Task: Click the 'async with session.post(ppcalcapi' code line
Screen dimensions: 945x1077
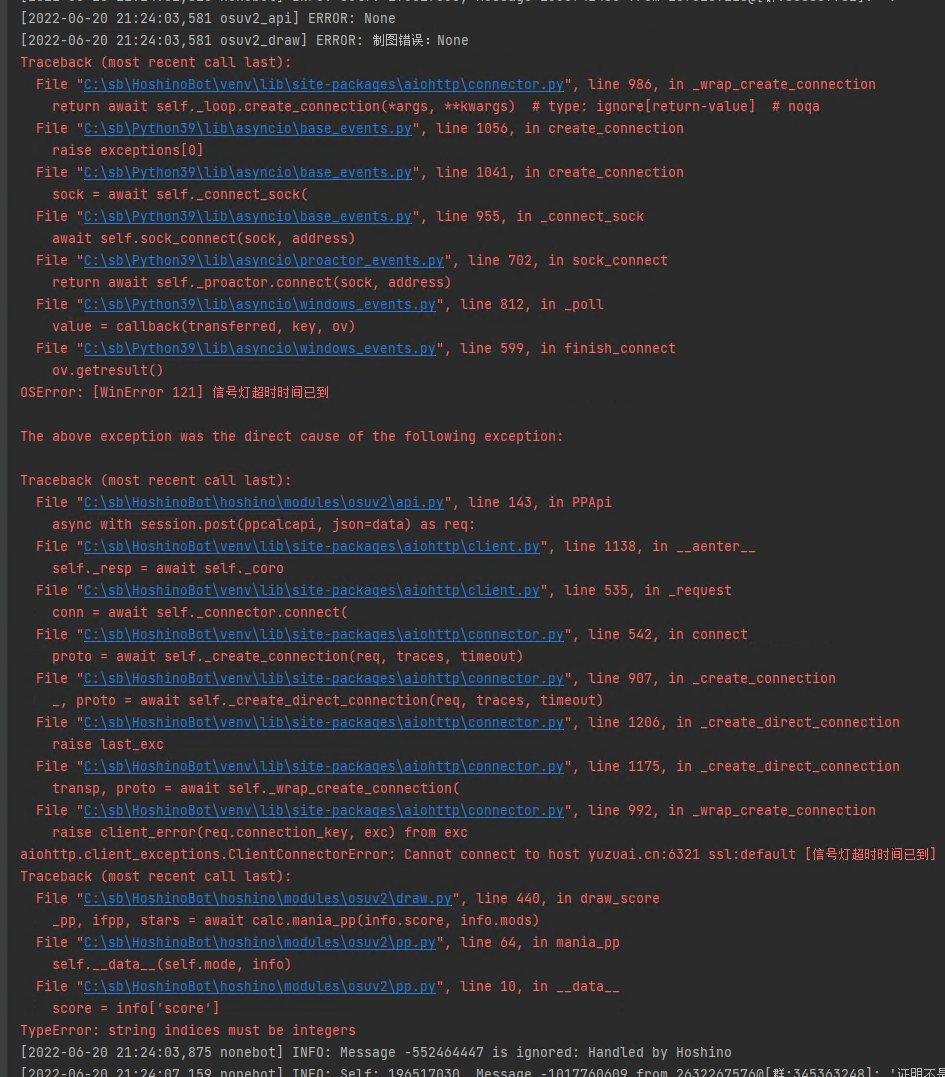Action: [264, 524]
